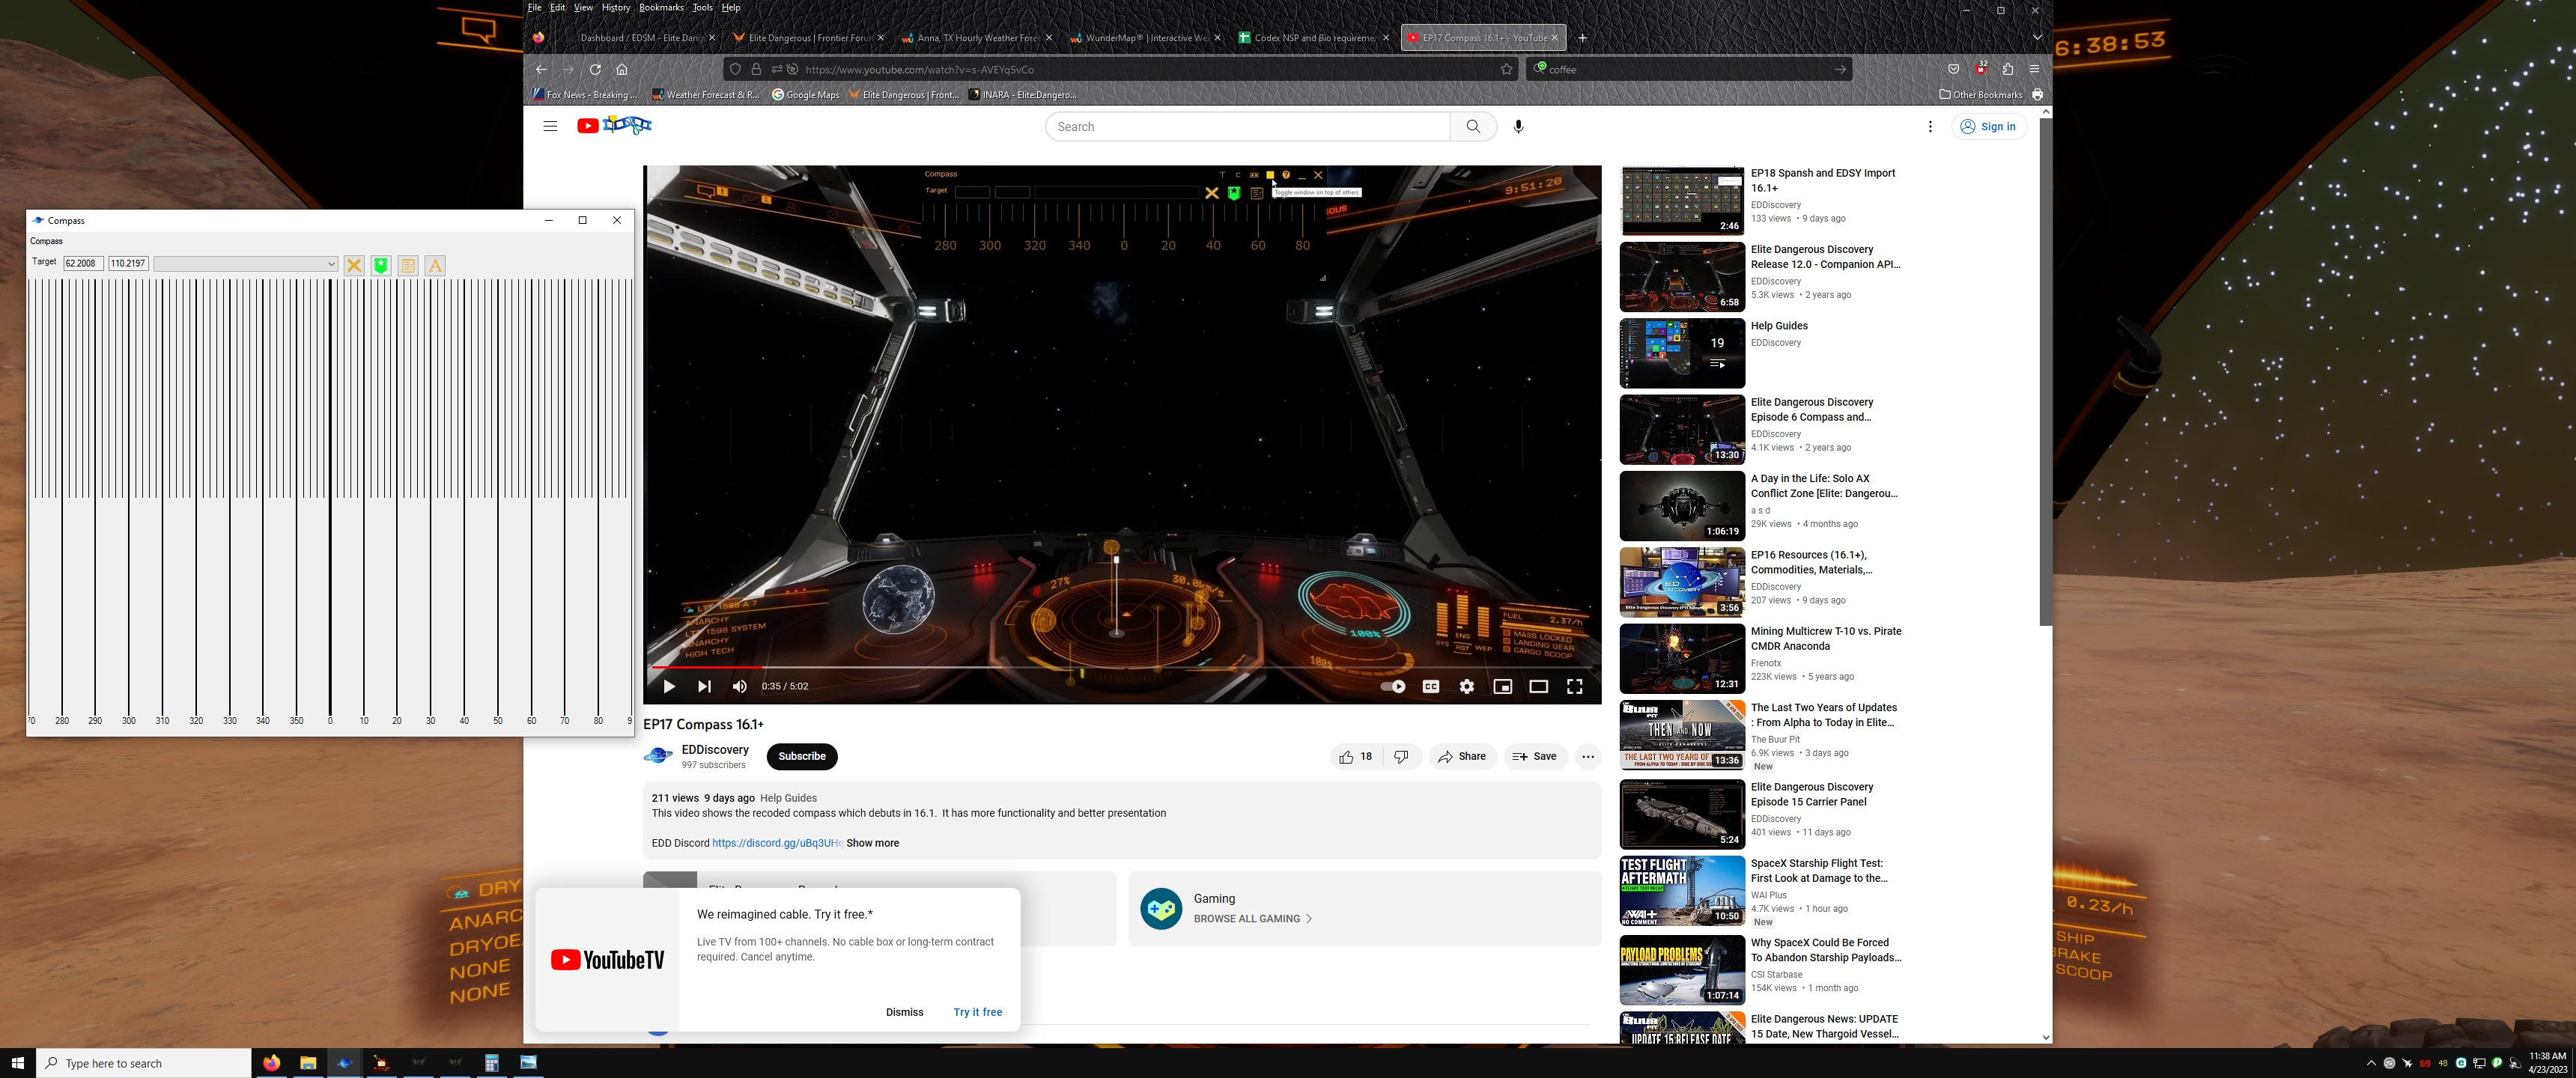Open the Firefox extensions puzzle icon

pos(2007,69)
